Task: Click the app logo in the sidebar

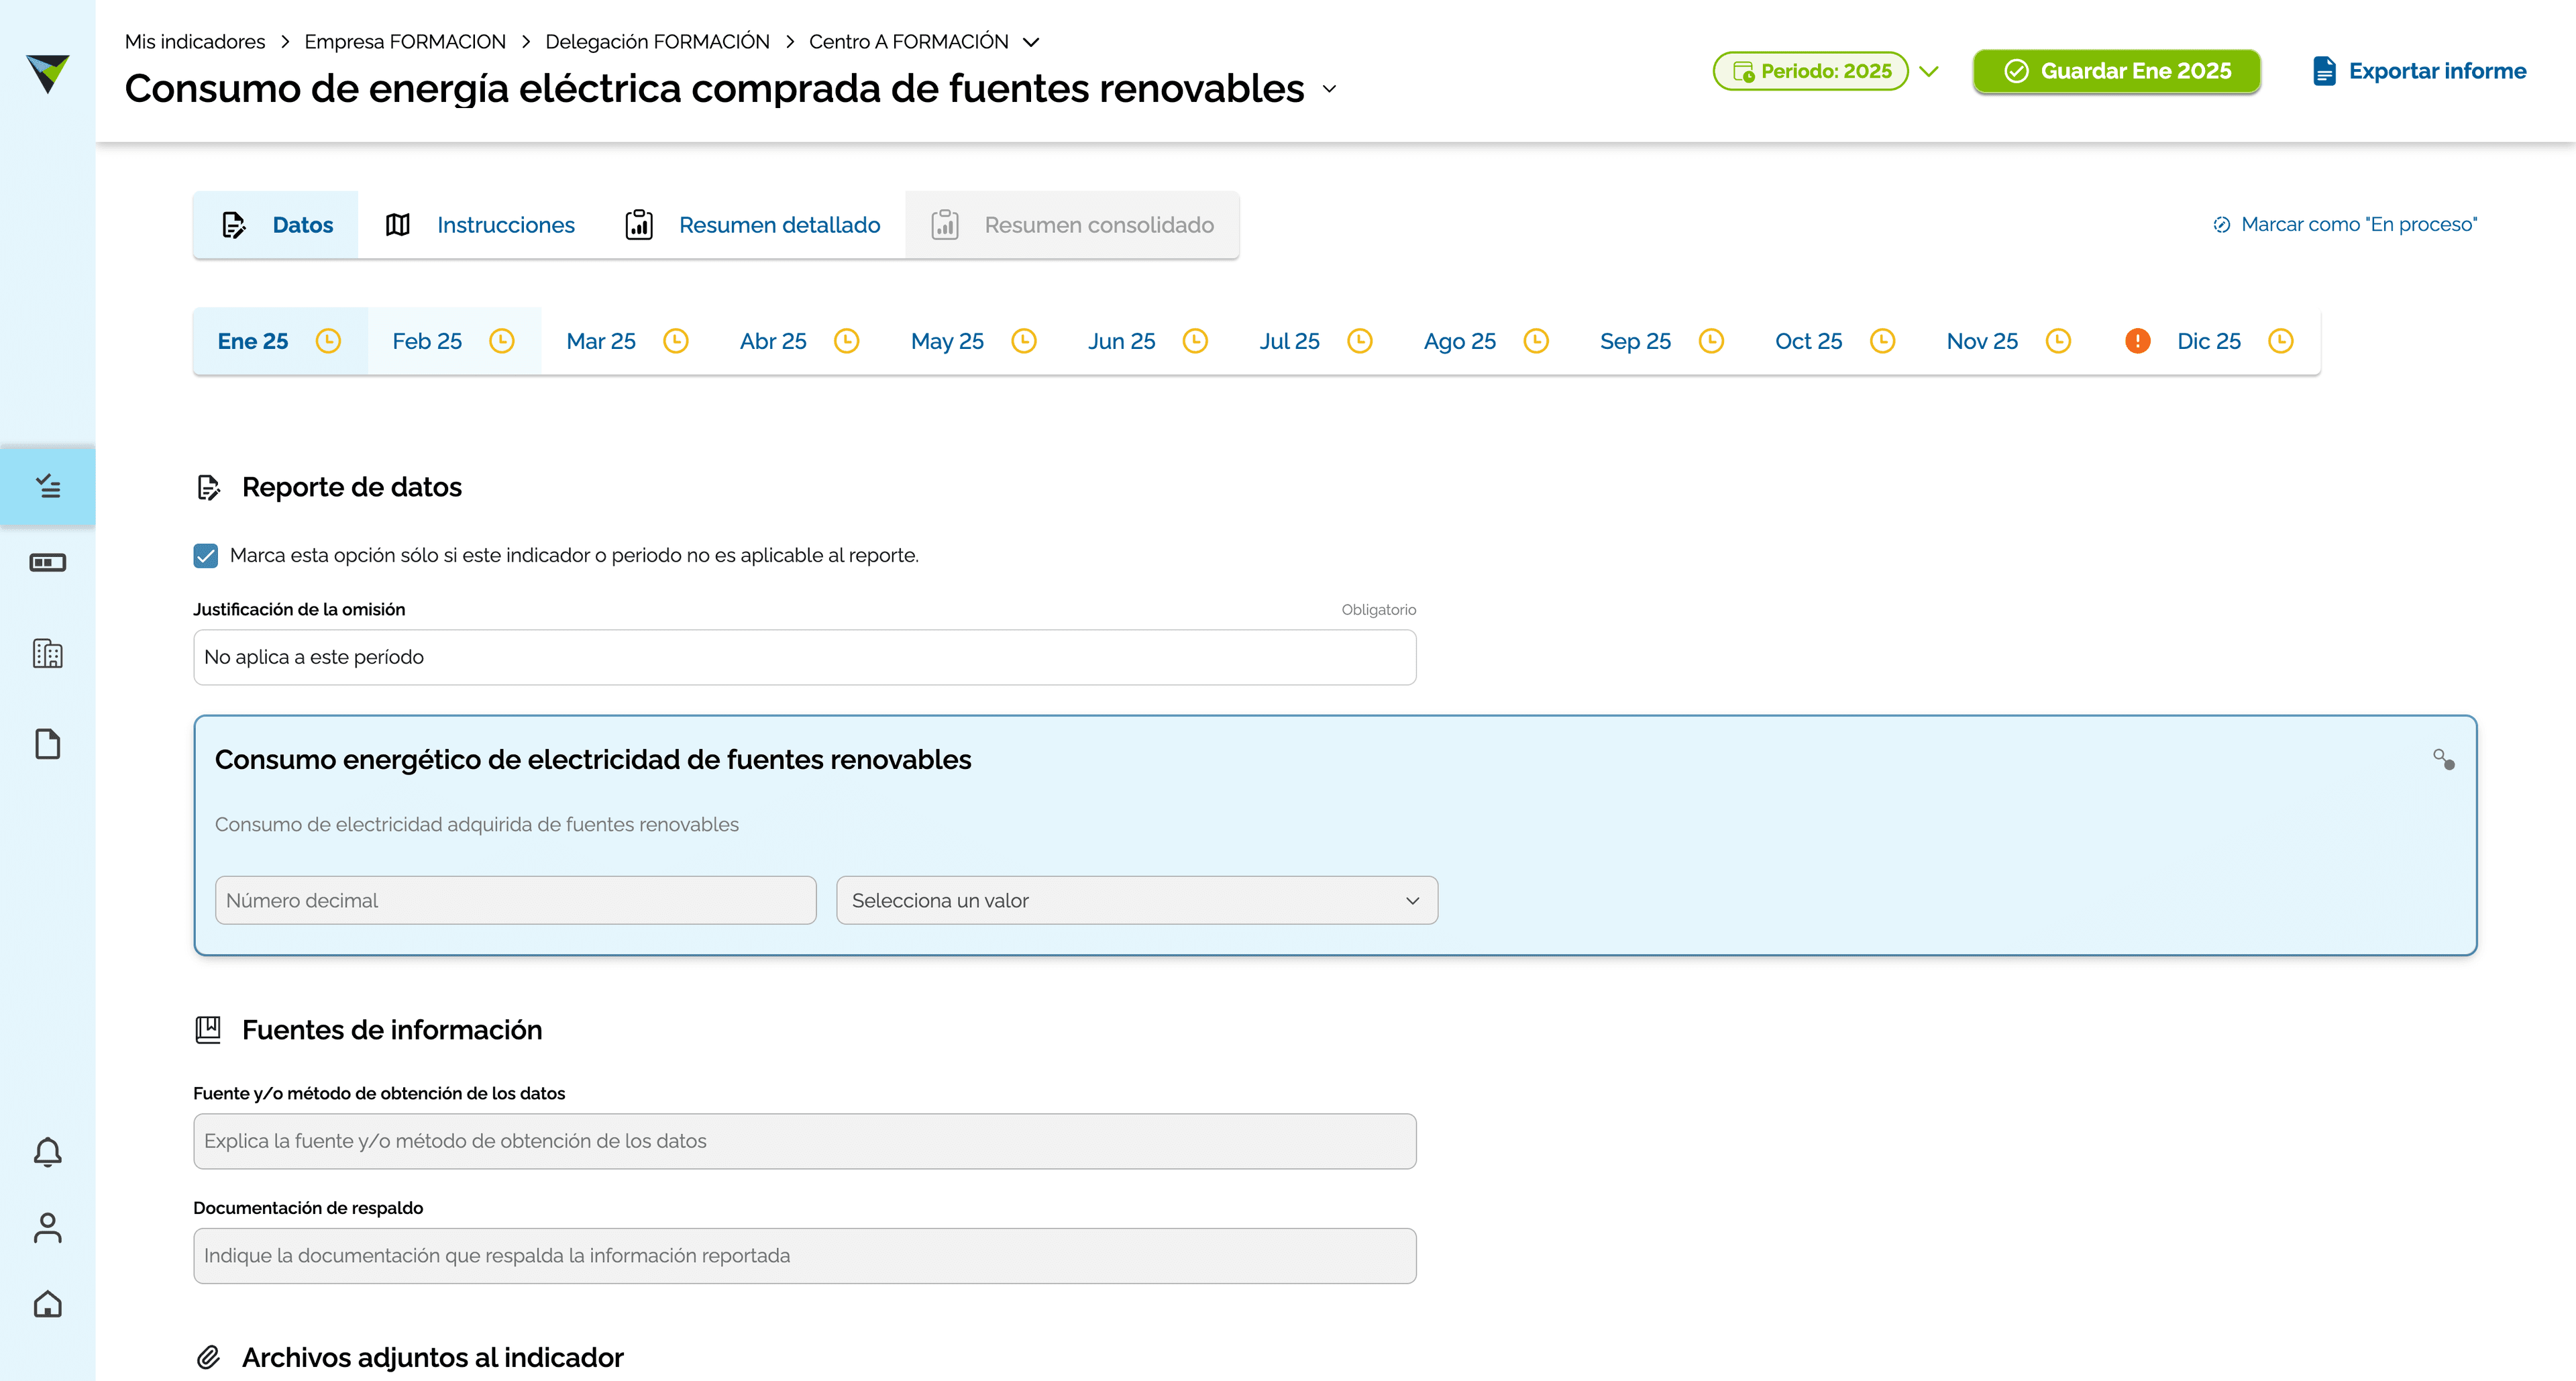Action: click(47, 73)
